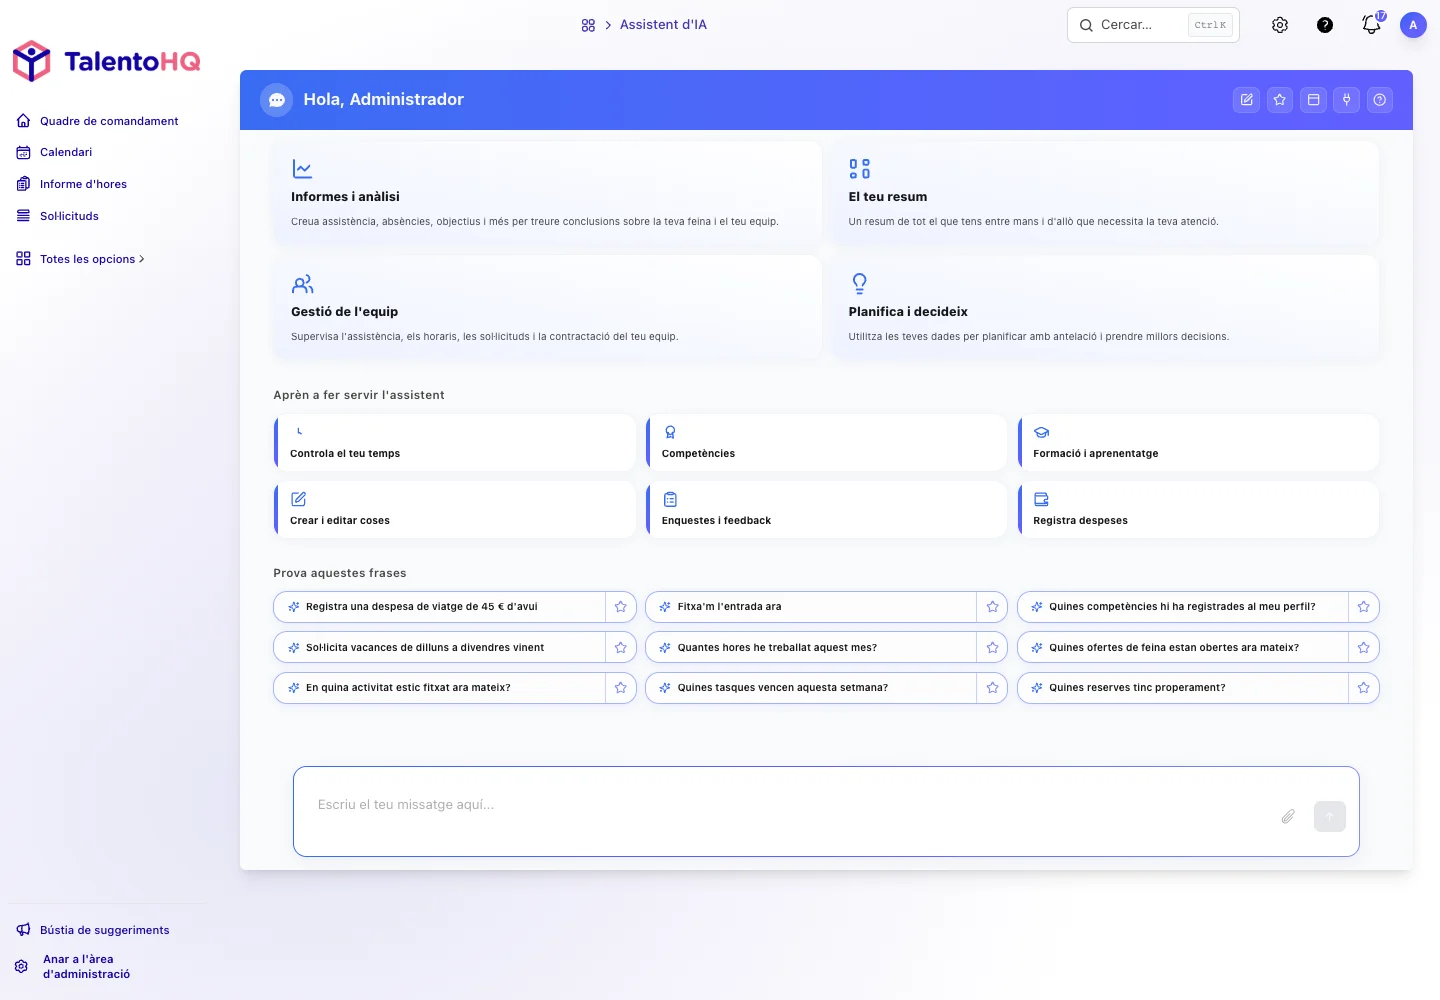Open Informe d'hores in sidebar
Screen dimensions: 1440x1000
coord(72,184)
